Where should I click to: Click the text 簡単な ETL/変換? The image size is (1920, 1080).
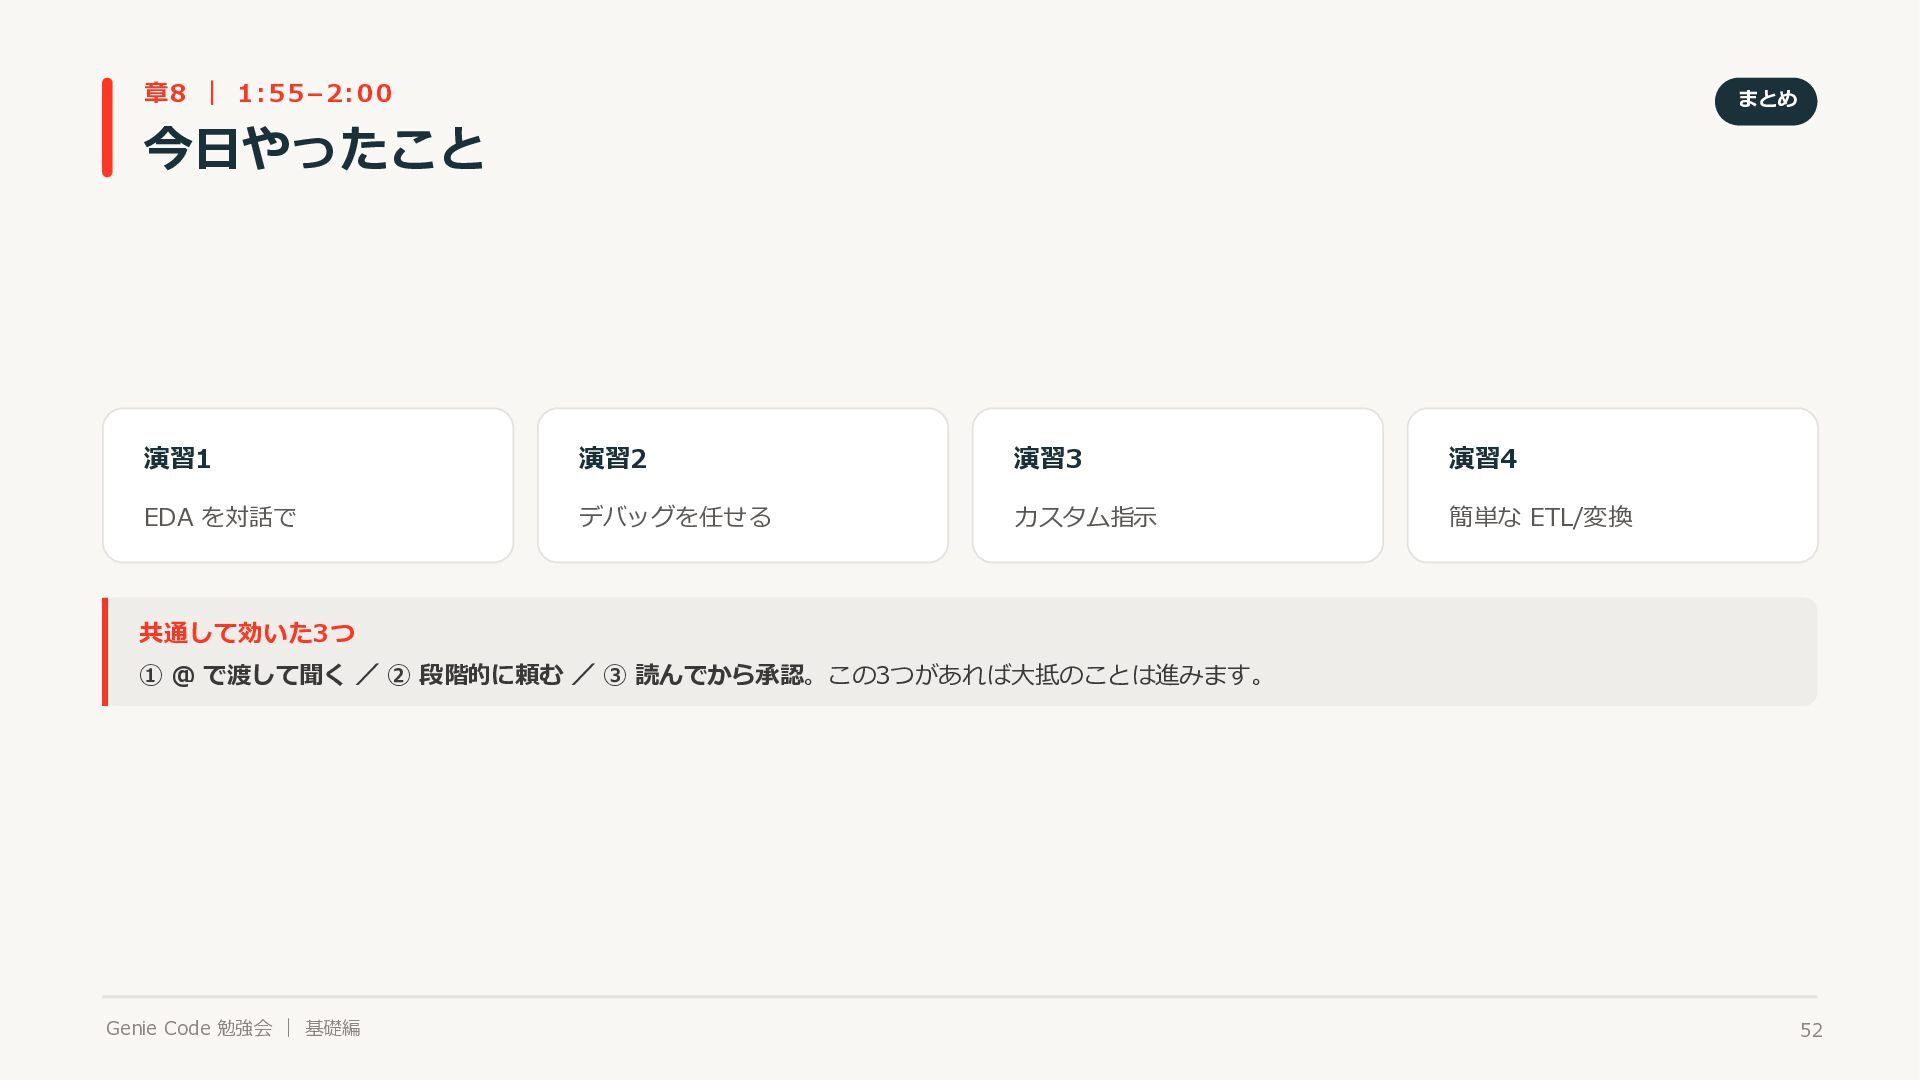(x=1540, y=516)
